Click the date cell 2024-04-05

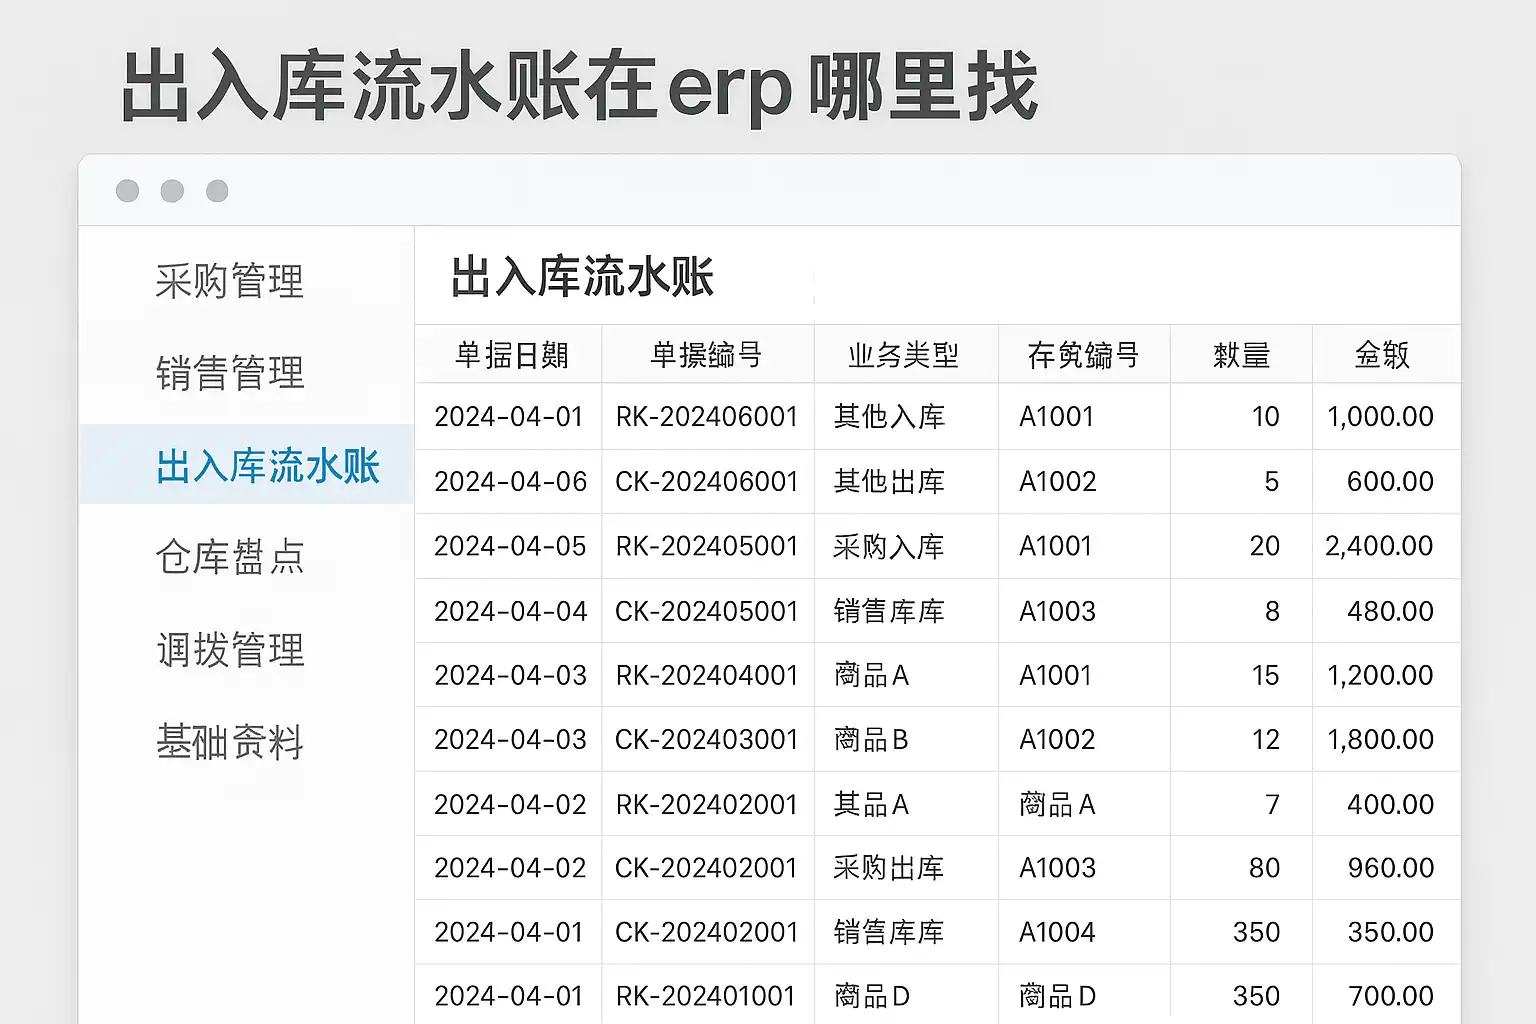click(x=510, y=546)
